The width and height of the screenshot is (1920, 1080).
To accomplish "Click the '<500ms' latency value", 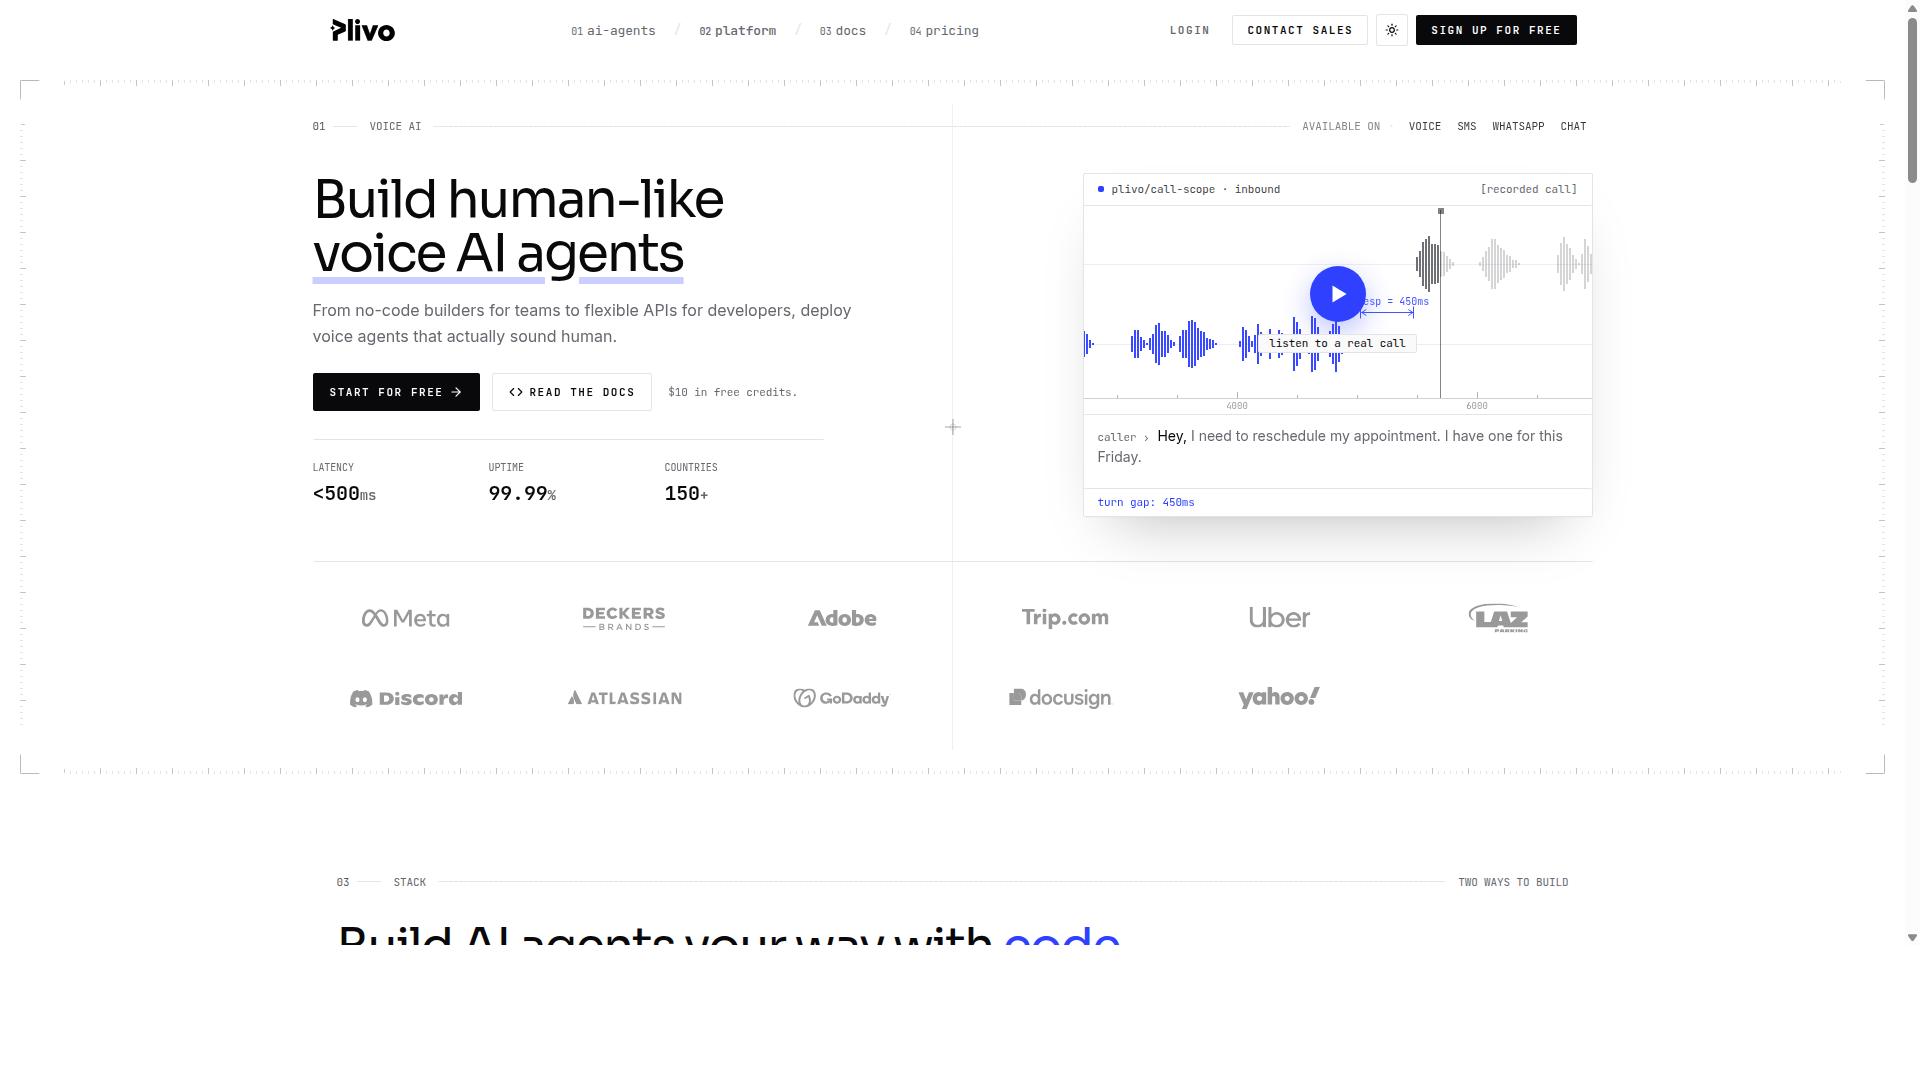I will coord(344,494).
